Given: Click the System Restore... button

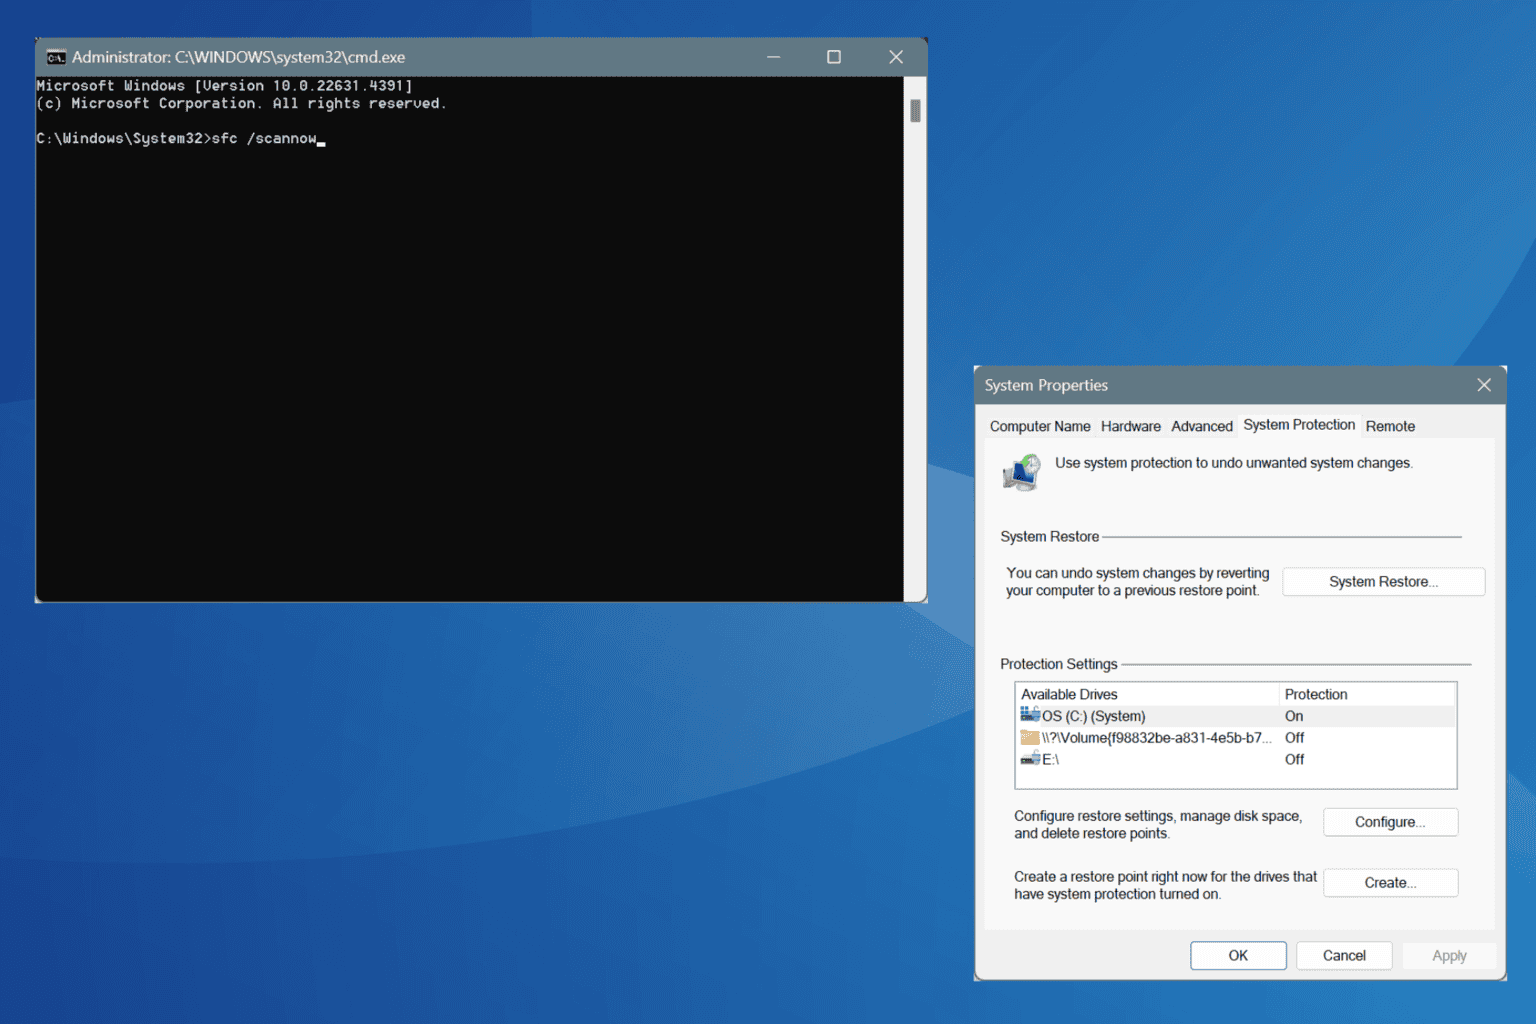Looking at the screenshot, I should tap(1383, 582).
